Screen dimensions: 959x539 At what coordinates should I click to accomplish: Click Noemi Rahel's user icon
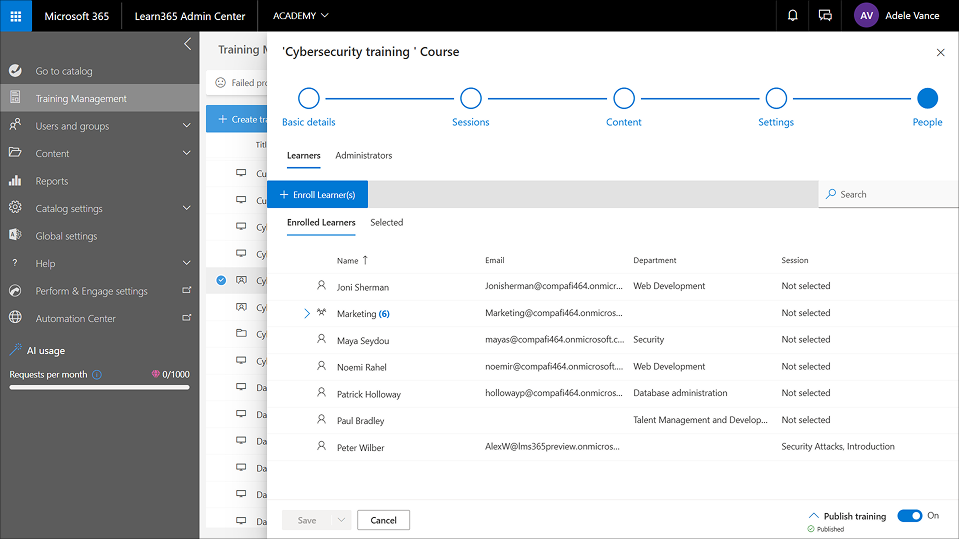click(x=321, y=366)
